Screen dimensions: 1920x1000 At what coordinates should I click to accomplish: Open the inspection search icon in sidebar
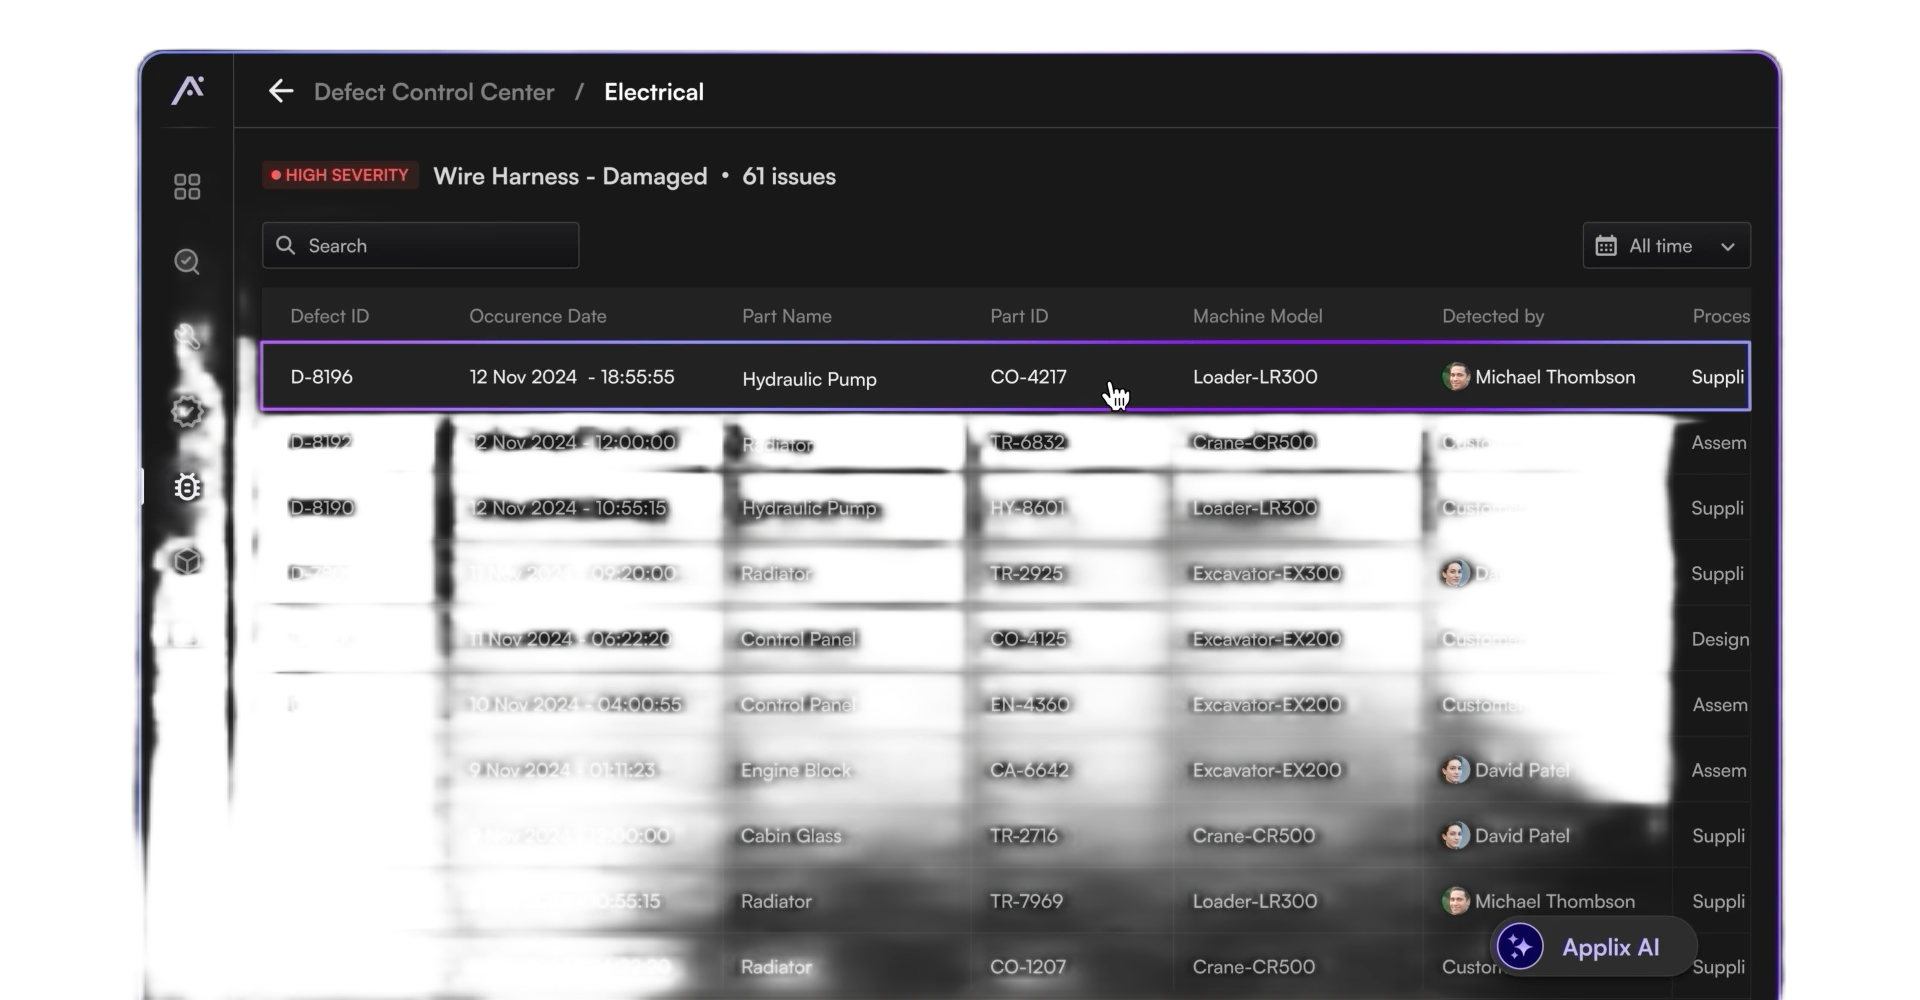click(x=187, y=262)
